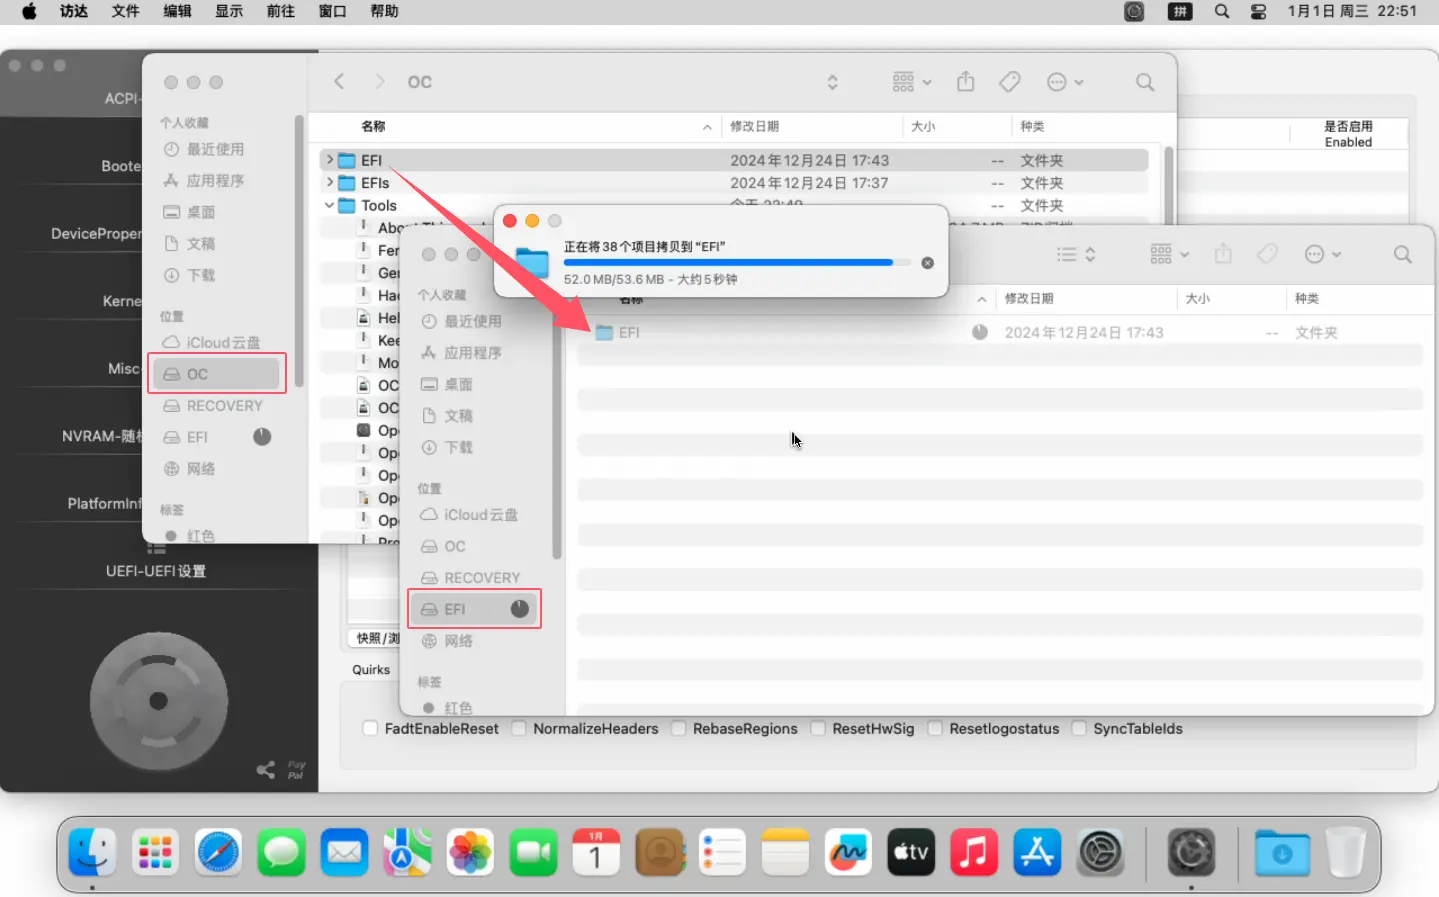Collapse the Tools folder in OC window
This screenshot has width=1439, height=897.
point(329,205)
